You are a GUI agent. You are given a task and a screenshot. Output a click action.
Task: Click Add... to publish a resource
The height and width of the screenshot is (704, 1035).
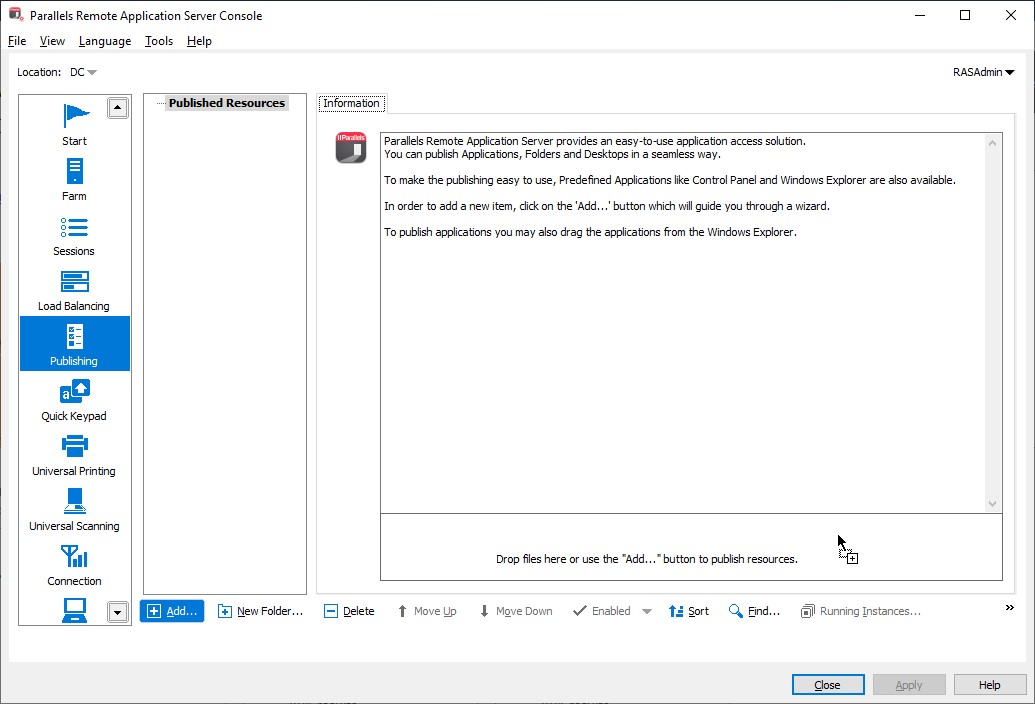tap(172, 611)
